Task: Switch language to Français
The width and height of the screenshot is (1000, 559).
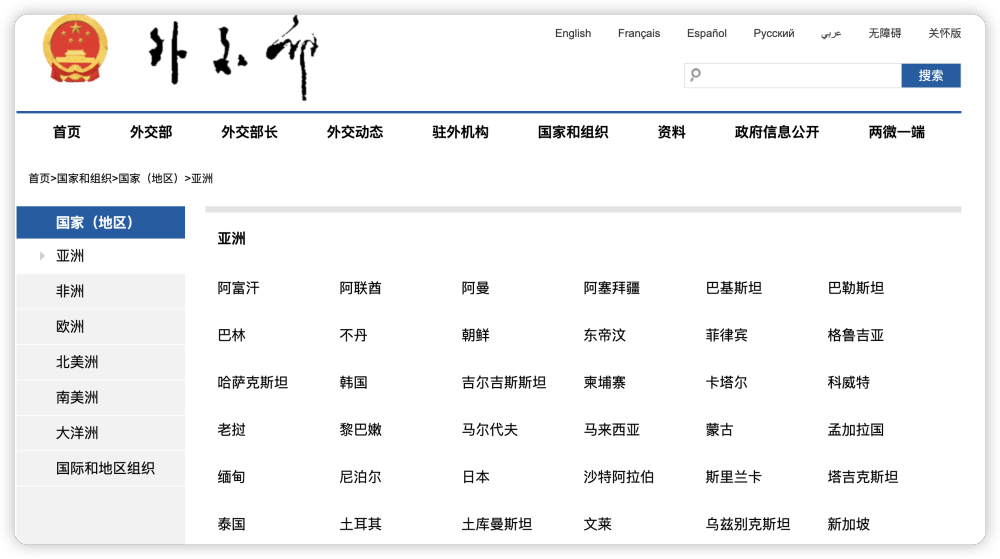Action: pyautogui.click(x=639, y=33)
